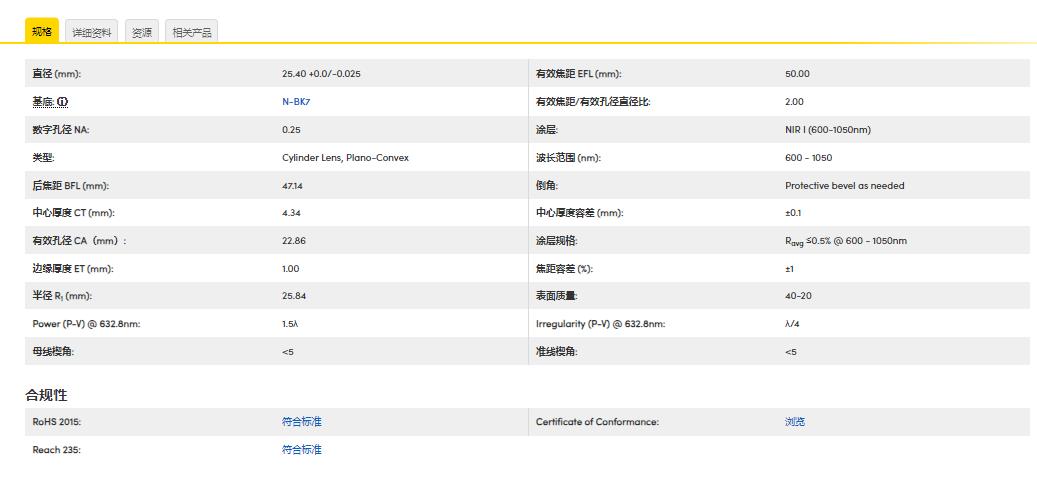Image resolution: width=1037 pixels, height=478 pixels.
Task: Open the 资源 tab
Action: coord(142,32)
